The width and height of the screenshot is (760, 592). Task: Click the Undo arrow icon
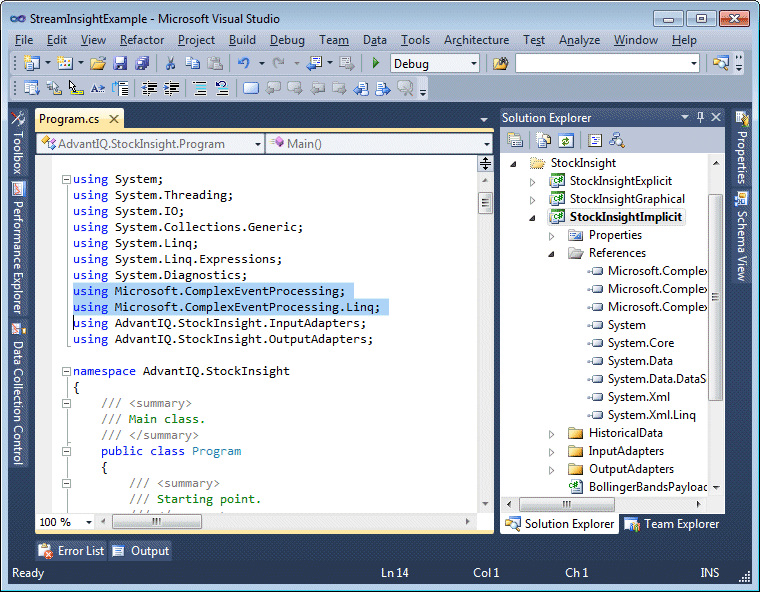point(243,63)
